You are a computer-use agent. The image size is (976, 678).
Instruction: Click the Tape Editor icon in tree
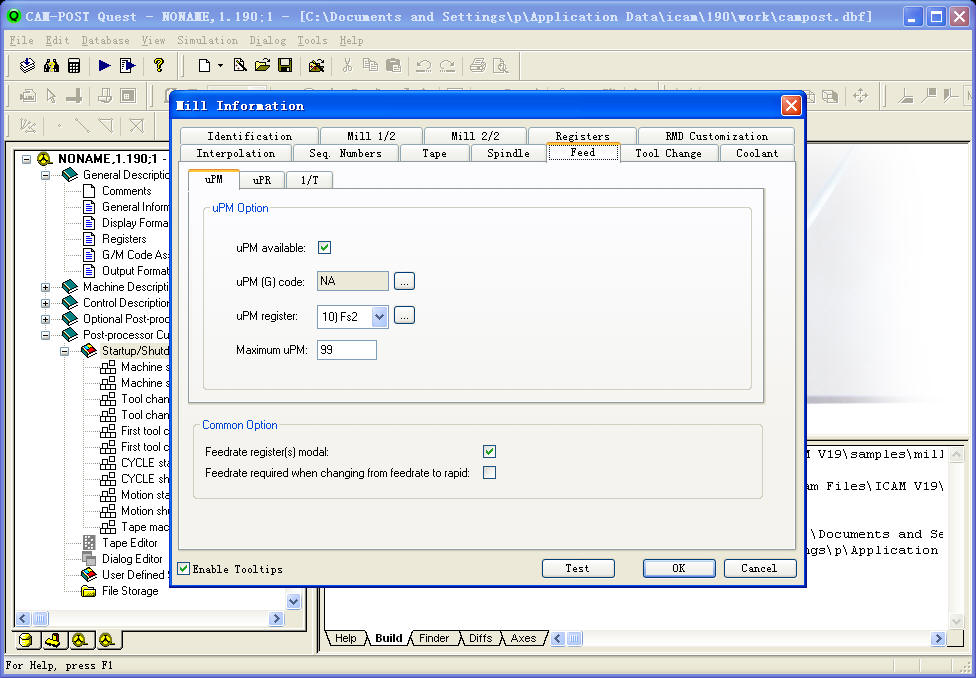tap(89, 543)
